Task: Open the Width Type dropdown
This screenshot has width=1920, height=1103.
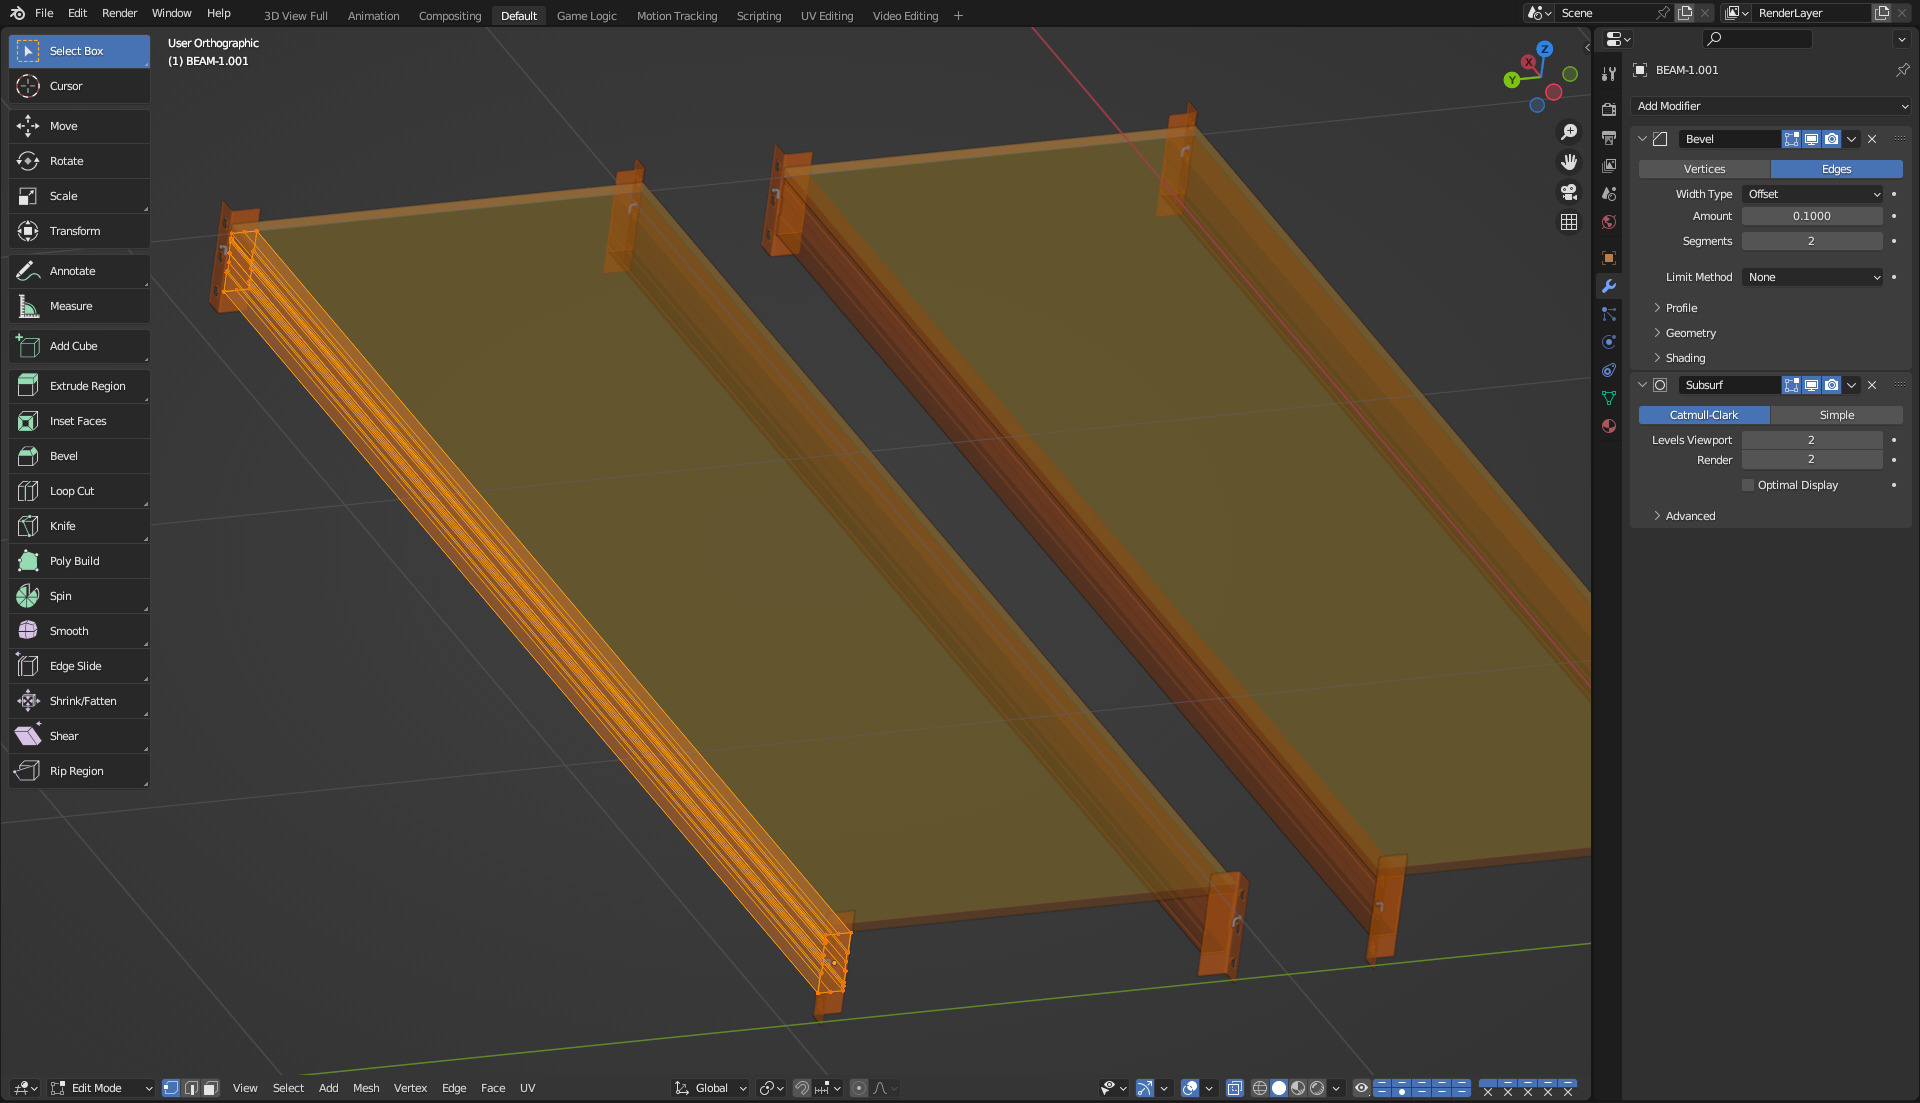Action: pyautogui.click(x=1813, y=194)
